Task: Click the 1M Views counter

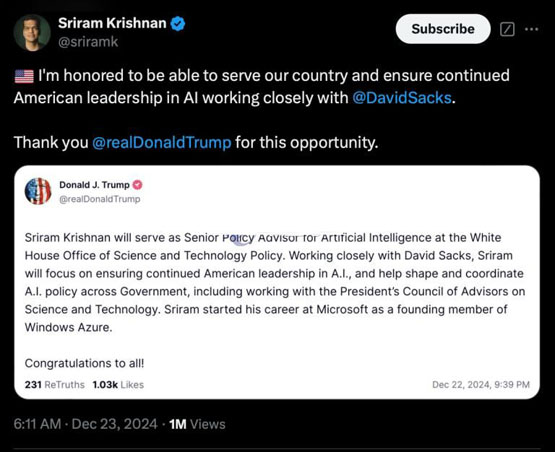Action: click(x=197, y=424)
